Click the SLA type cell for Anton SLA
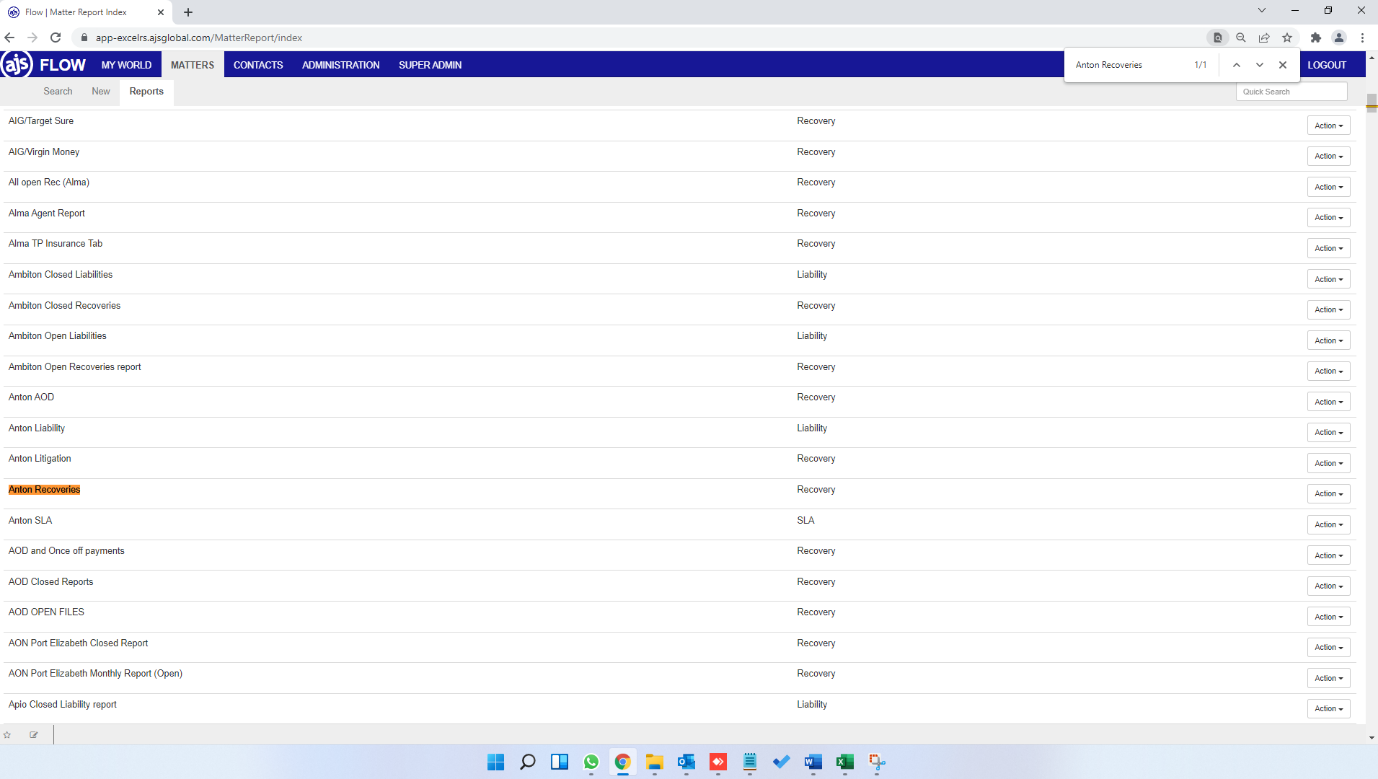1378x779 pixels. pyautogui.click(x=805, y=520)
